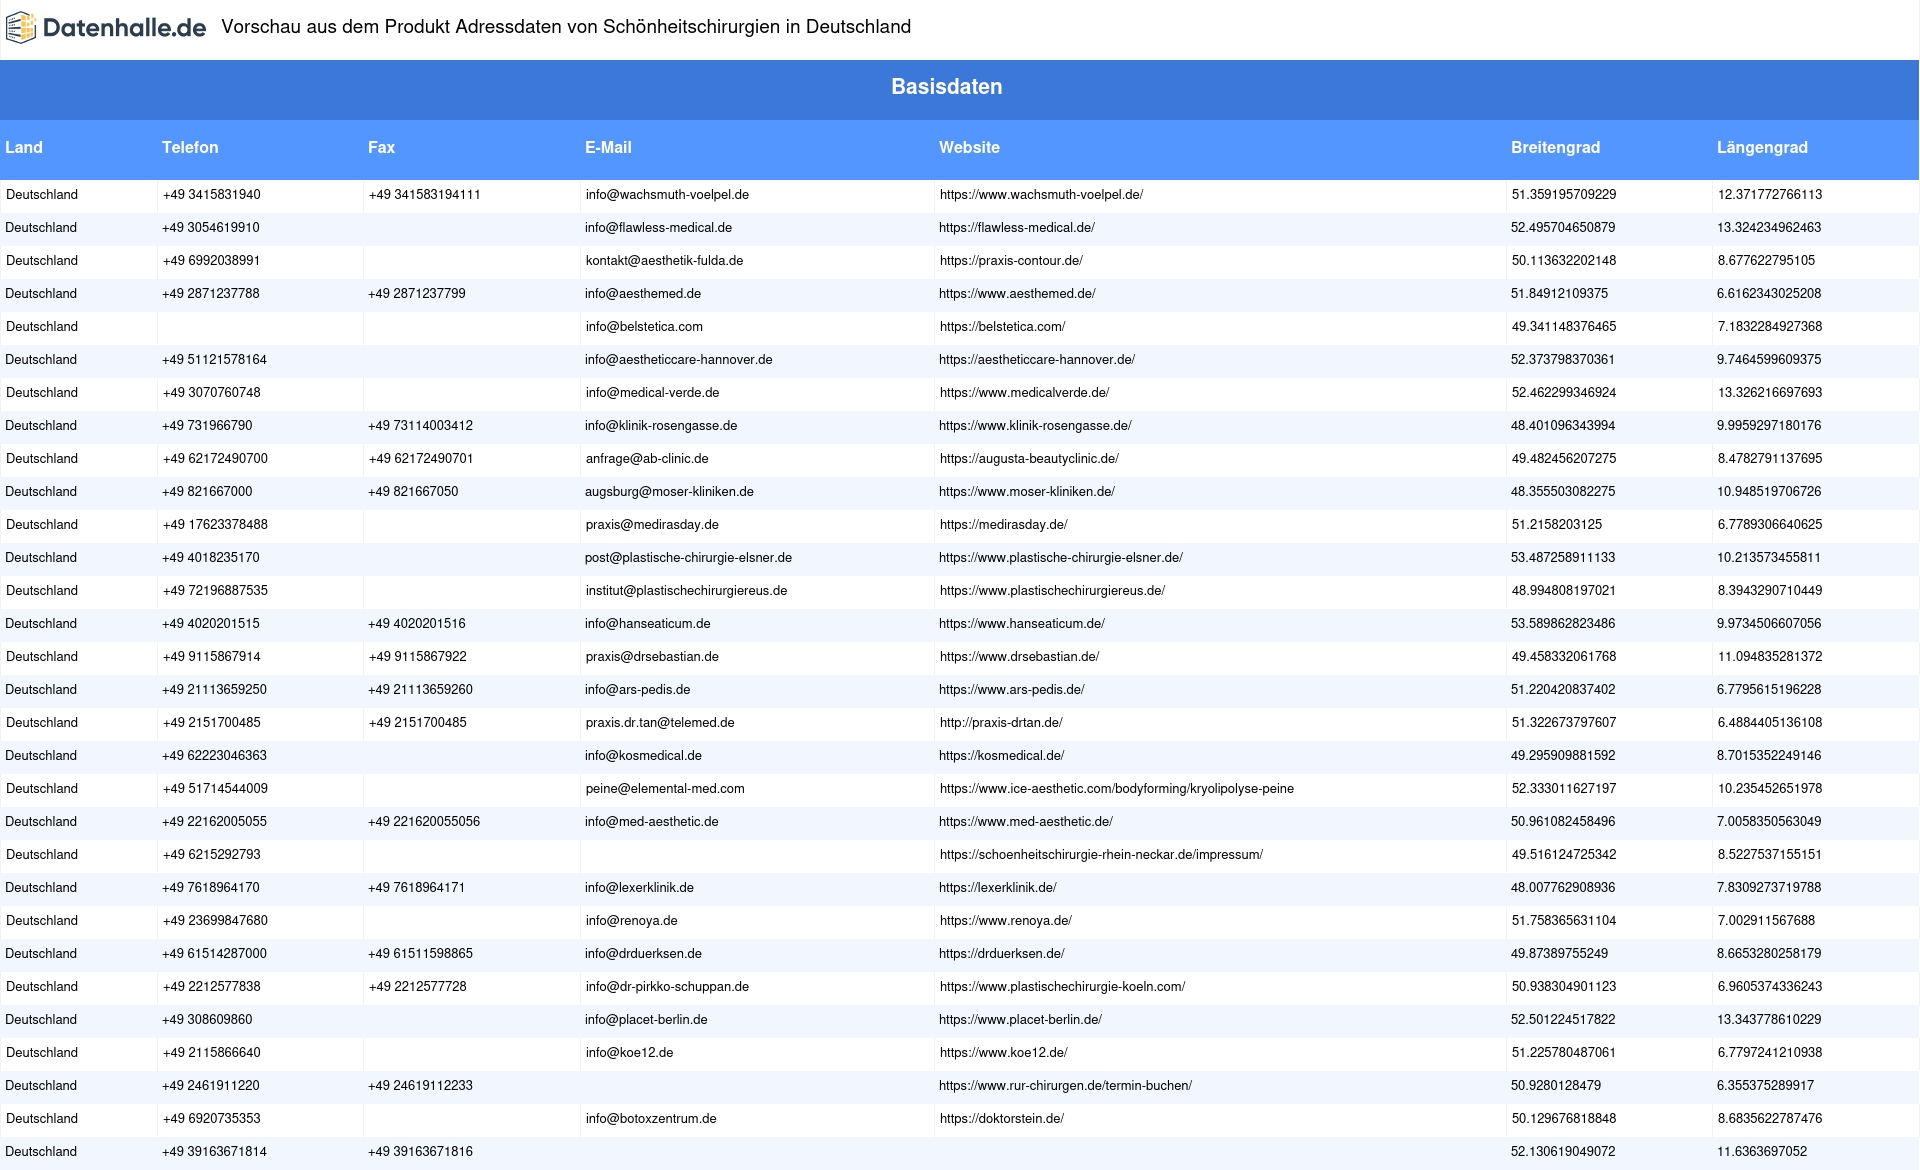Select phone +49 3415831940
The height and width of the screenshot is (1170, 1920).
click(211, 195)
